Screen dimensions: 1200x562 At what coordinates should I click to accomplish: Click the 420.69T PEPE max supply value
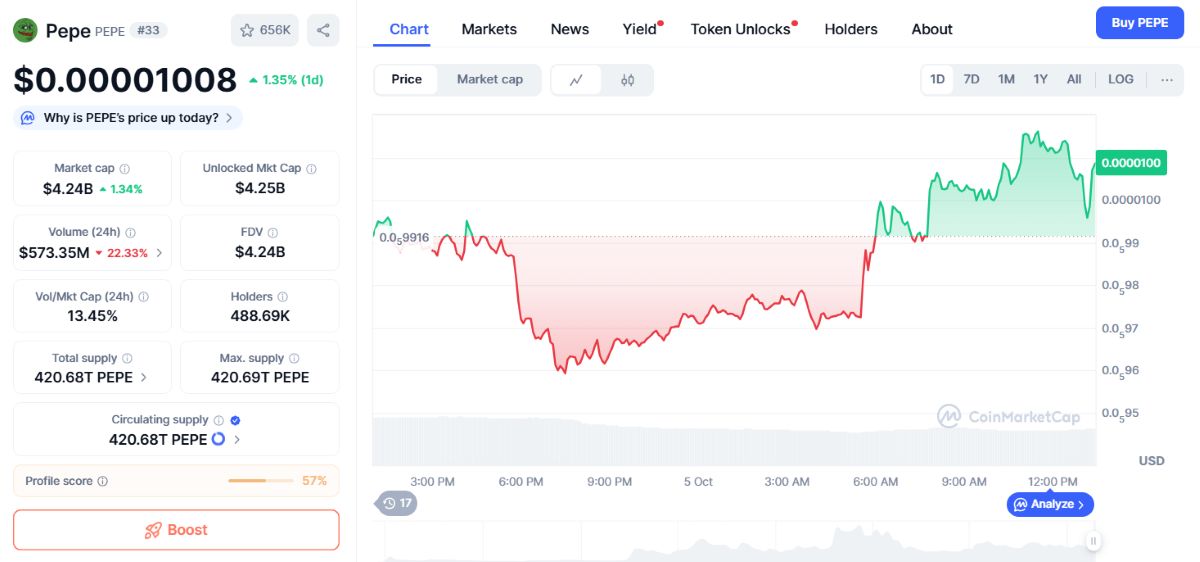pyautogui.click(x=260, y=378)
